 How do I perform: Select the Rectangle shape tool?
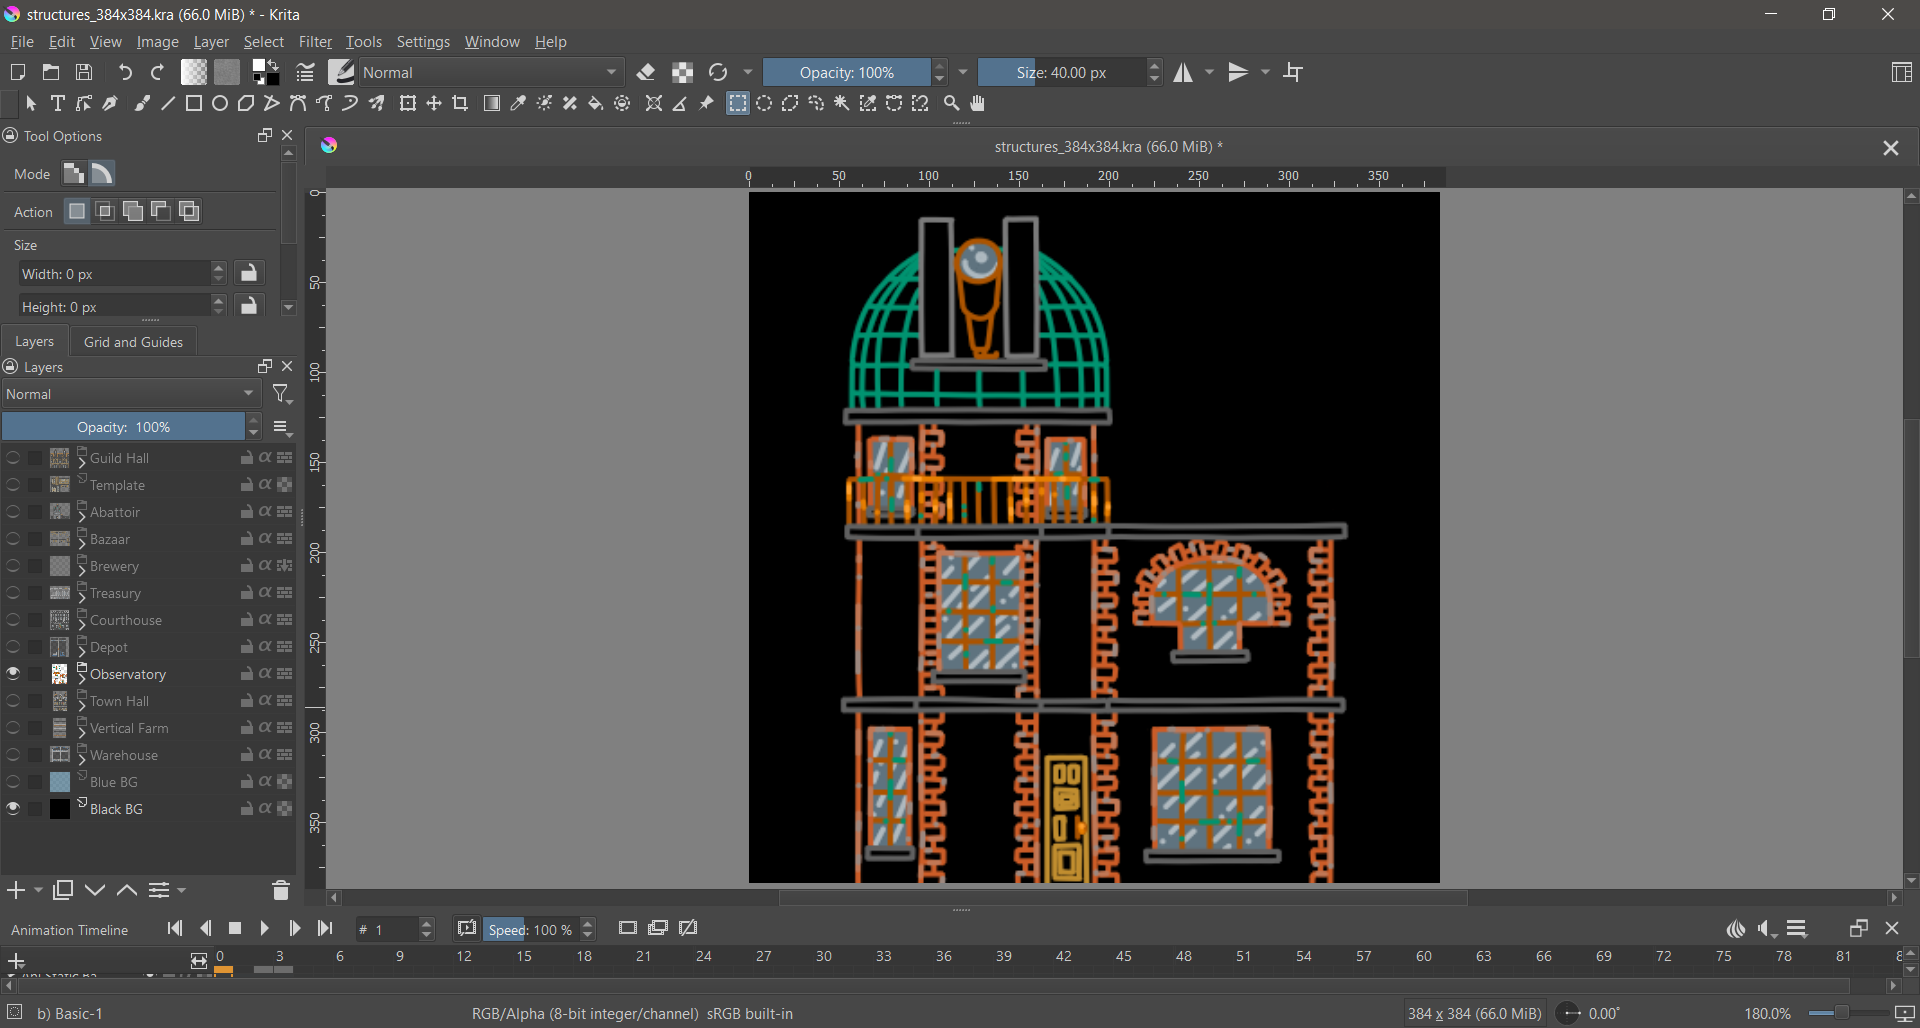tap(194, 104)
